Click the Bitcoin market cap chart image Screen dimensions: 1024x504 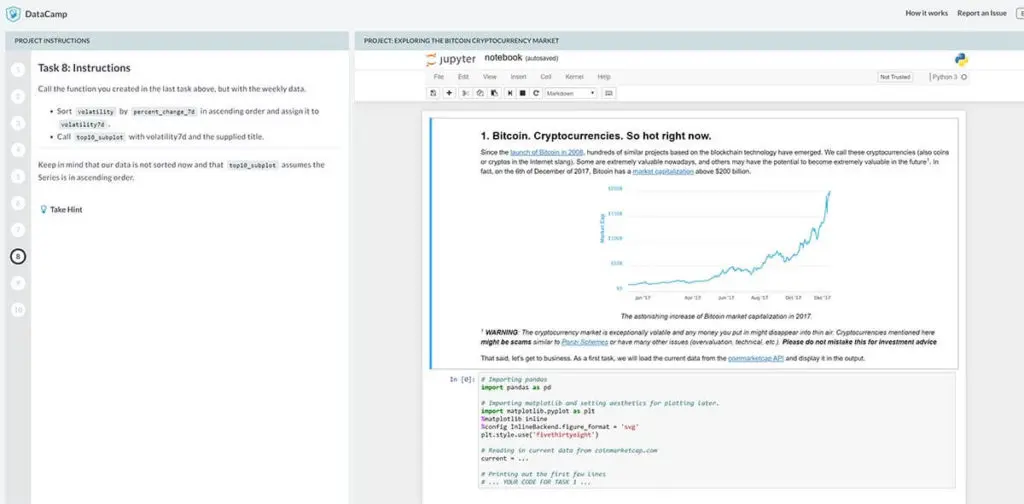tap(716, 244)
